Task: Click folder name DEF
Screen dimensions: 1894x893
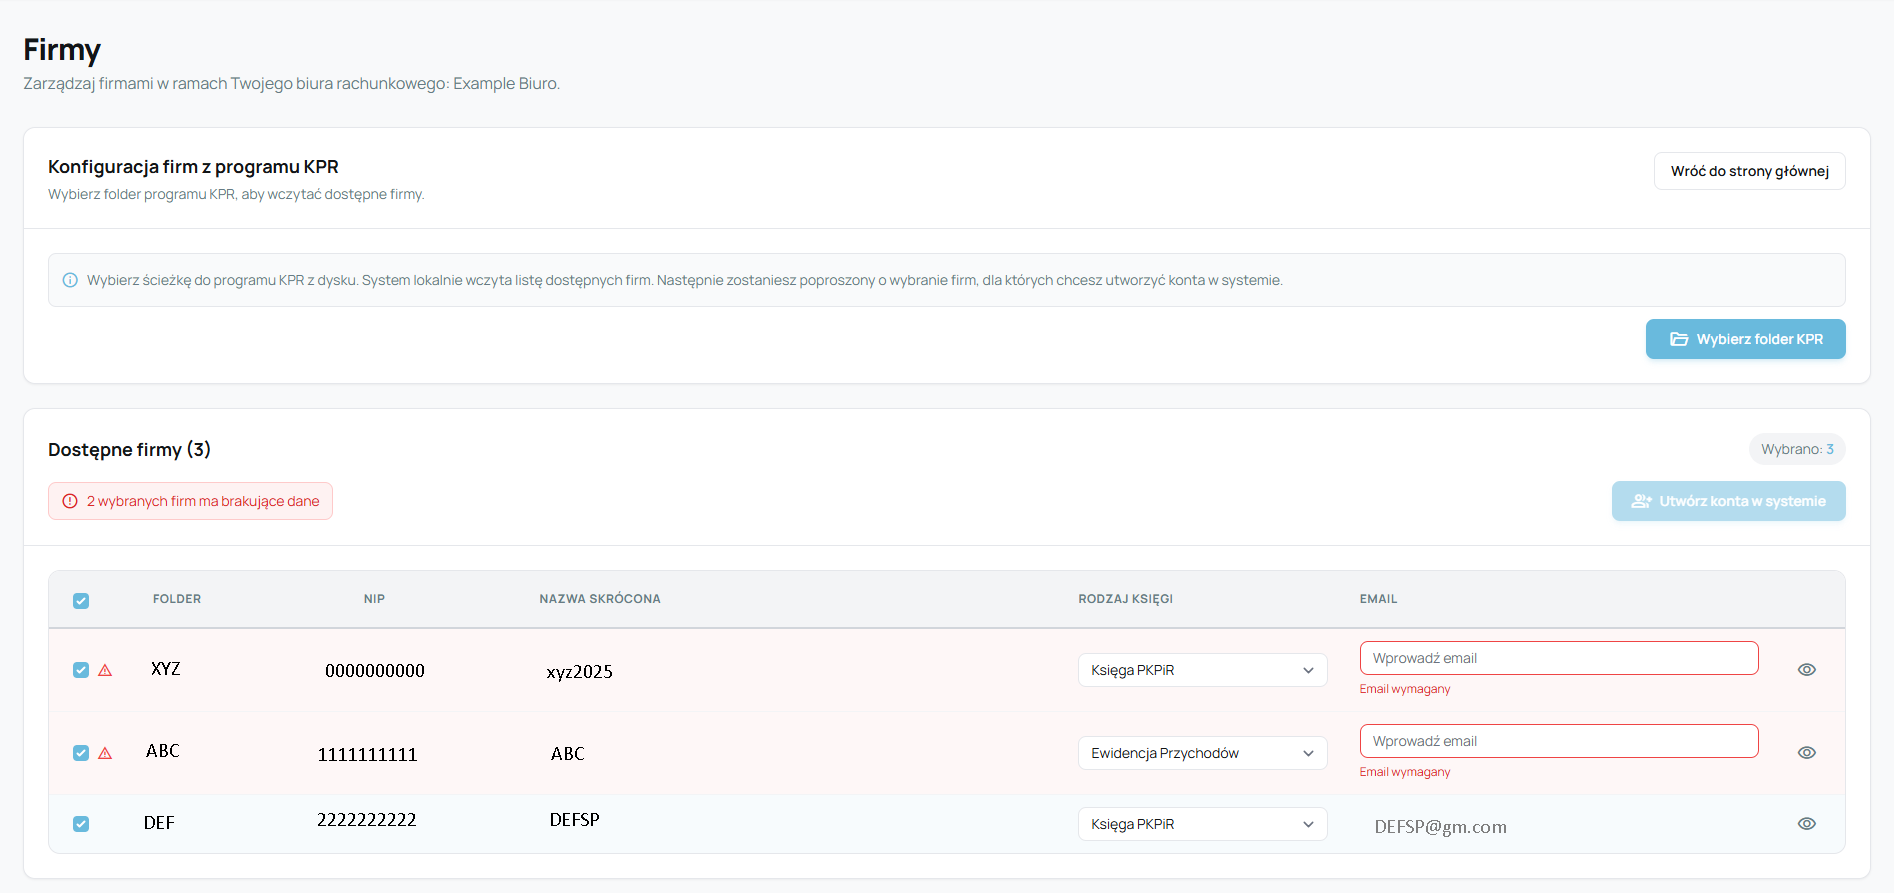Action: tap(159, 823)
